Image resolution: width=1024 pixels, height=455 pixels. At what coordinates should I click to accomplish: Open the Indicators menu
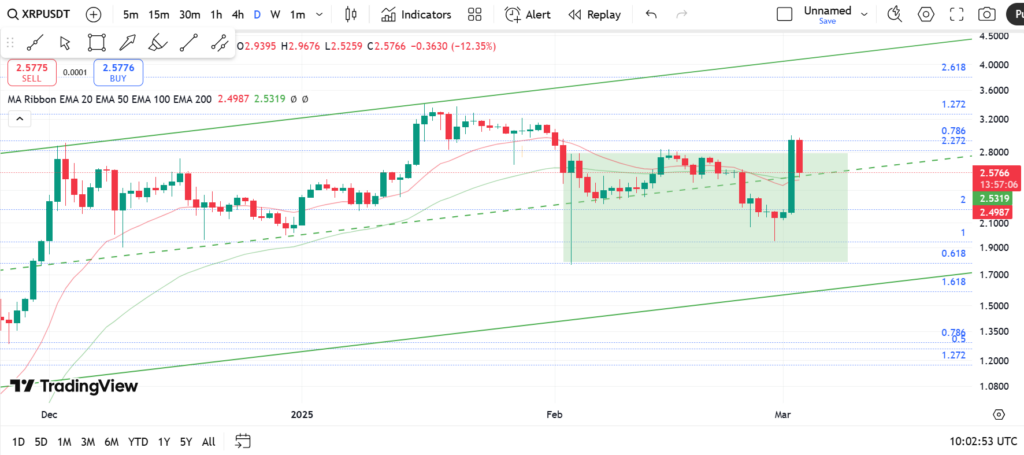coord(416,15)
